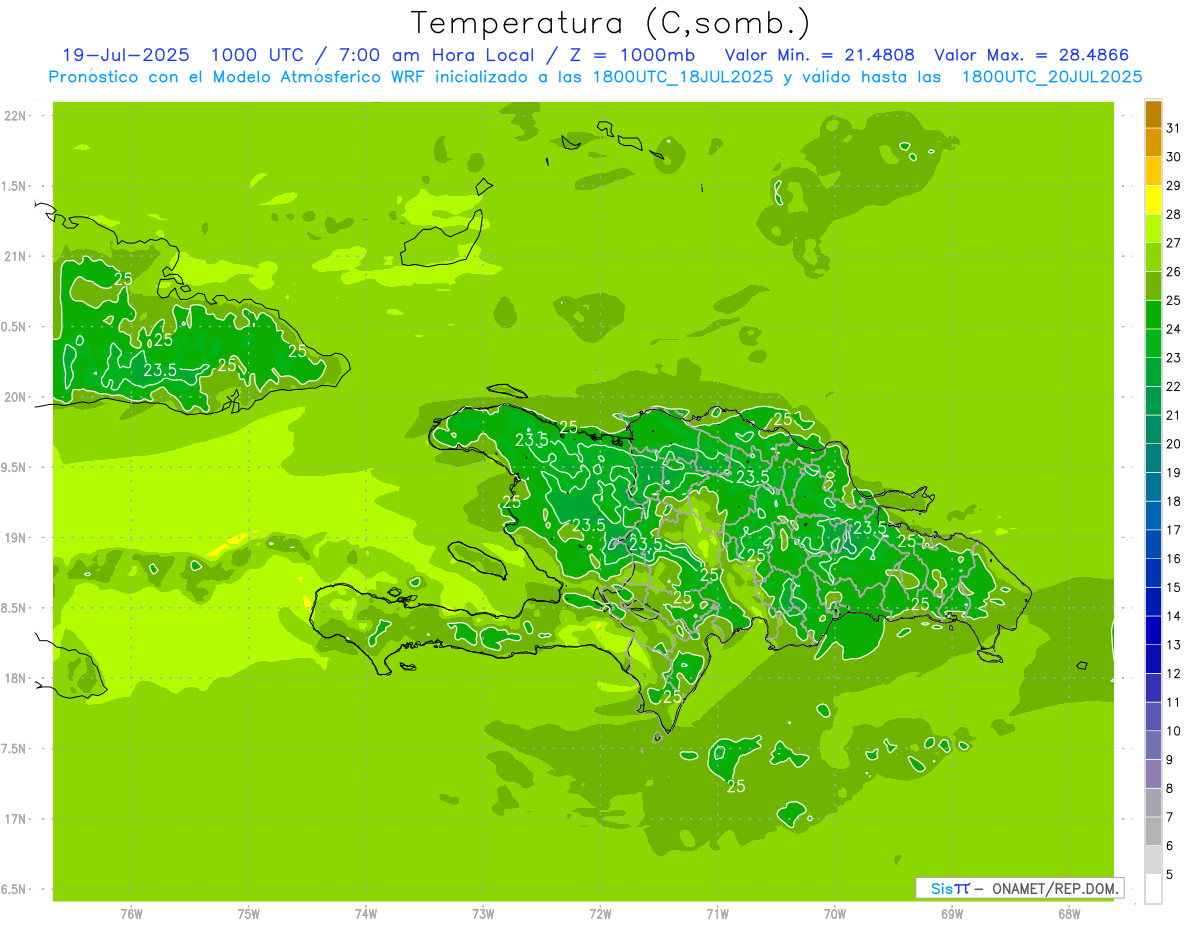Click "Valor Max. = 28.4866"
1200x927 pixels.
click(1031, 55)
